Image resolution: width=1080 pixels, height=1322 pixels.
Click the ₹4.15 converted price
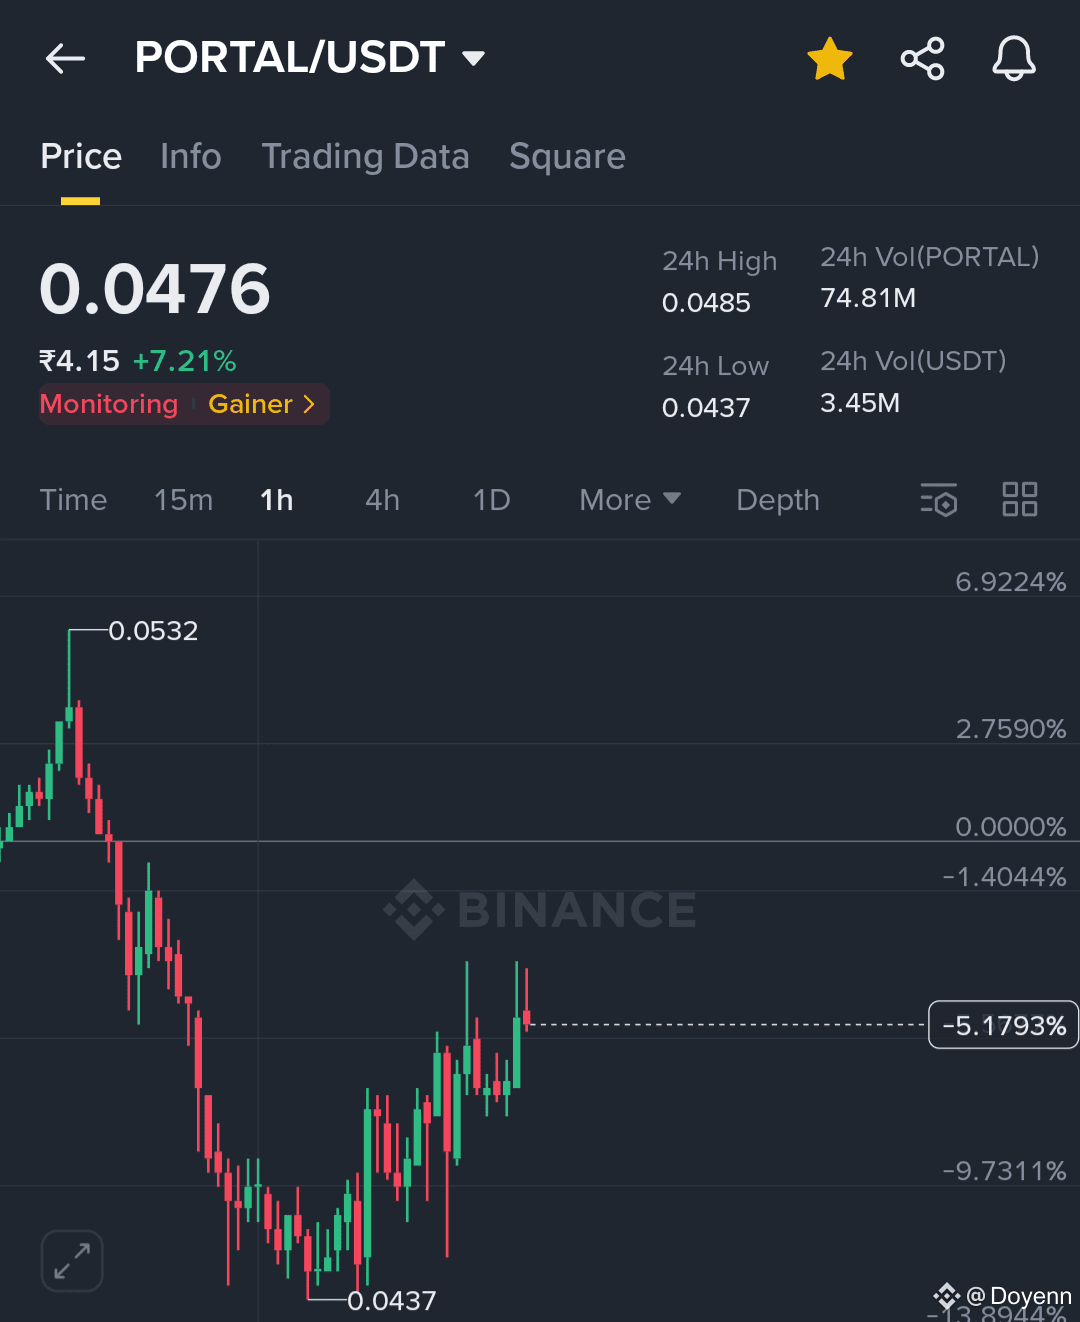(x=80, y=361)
